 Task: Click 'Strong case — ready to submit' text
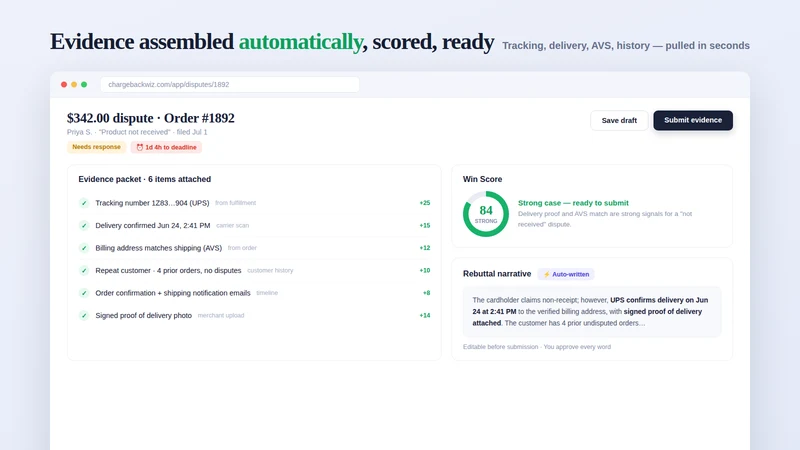tap(573, 203)
